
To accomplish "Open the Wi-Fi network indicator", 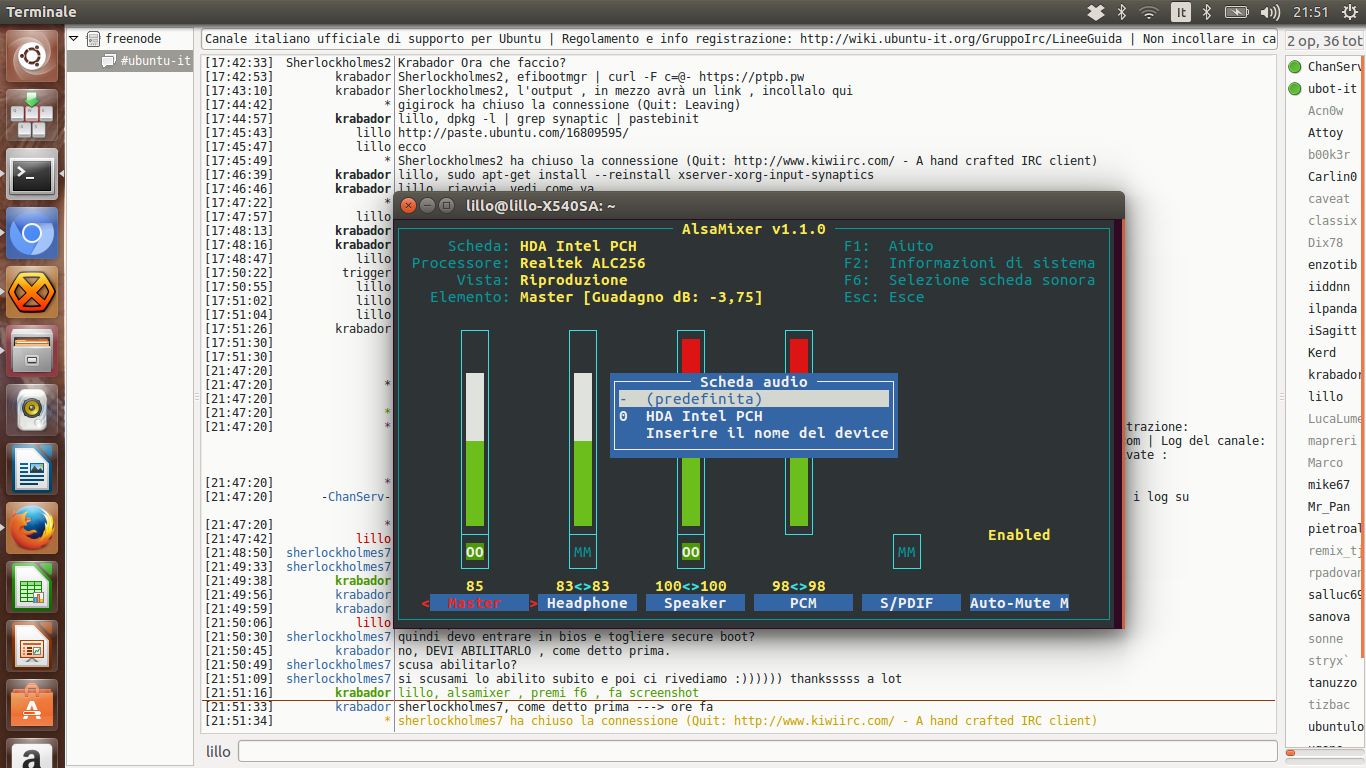I will click(x=1149, y=12).
